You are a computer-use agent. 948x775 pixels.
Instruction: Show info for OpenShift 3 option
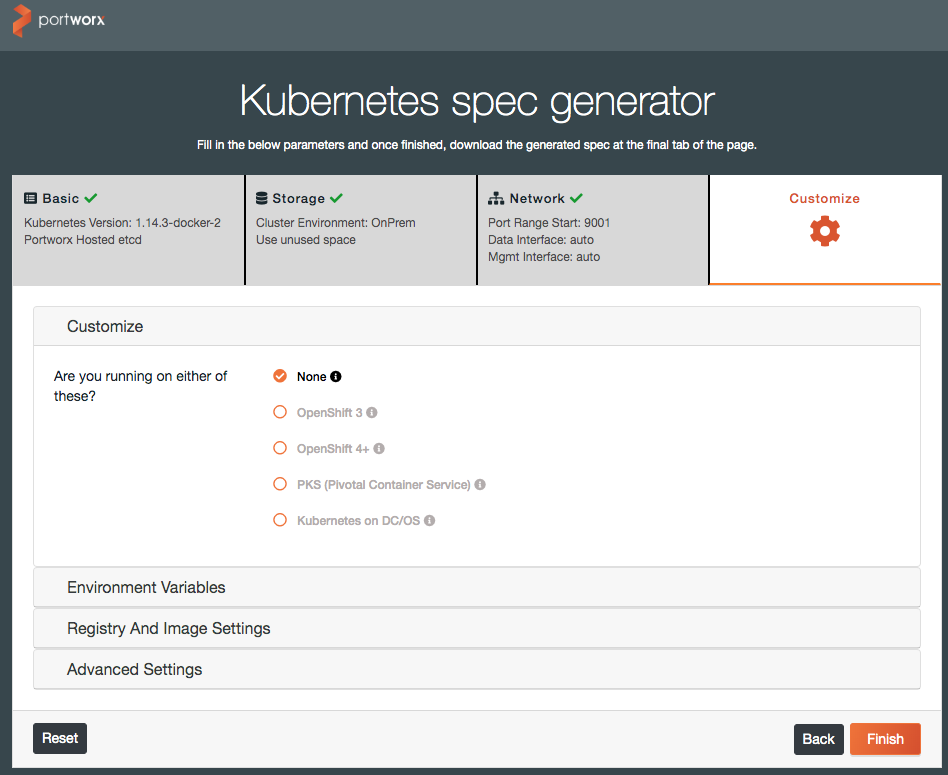click(x=372, y=412)
